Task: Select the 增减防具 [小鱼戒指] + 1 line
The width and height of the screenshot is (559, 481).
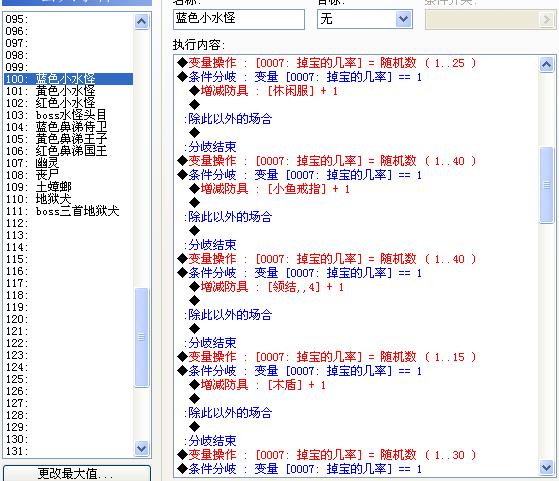Action: pyautogui.click(x=270, y=189)
